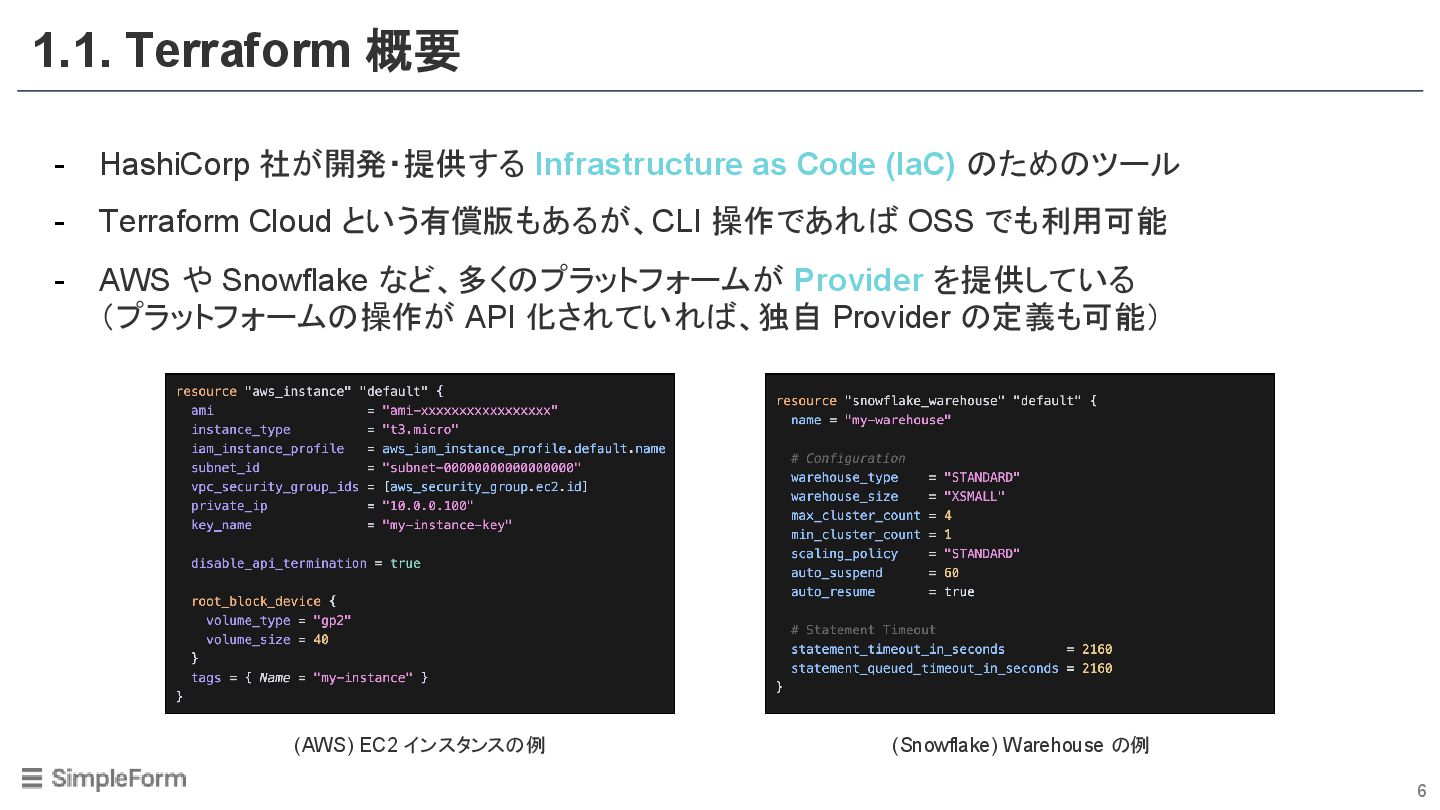The width and height of the screenshot is (1440, 810).
Task: Click the code line resource "aws_instance" "default"
Action: (309, 391)
